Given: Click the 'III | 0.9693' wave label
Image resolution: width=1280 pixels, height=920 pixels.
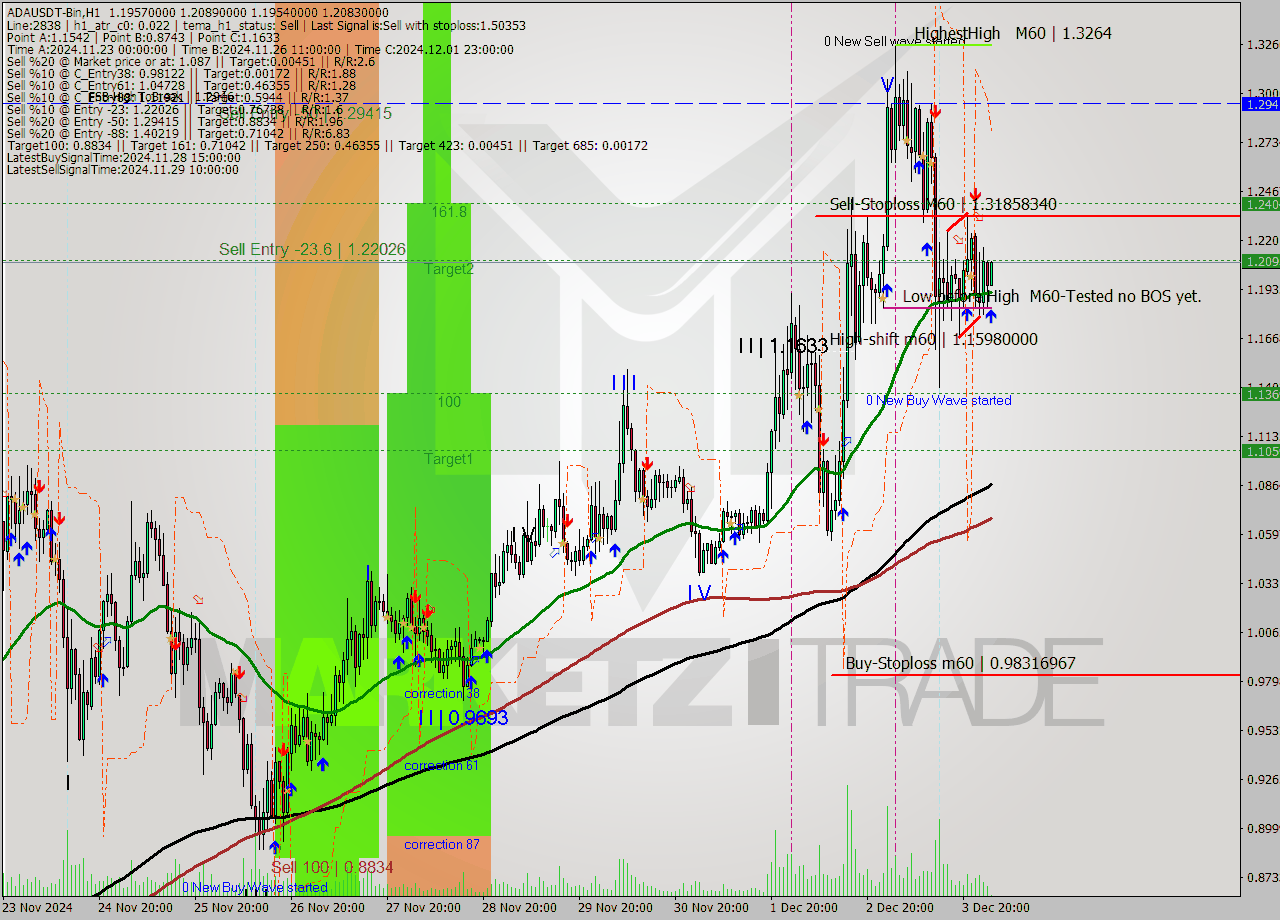Looking at the screenshot, I should (x=462, y=717).
